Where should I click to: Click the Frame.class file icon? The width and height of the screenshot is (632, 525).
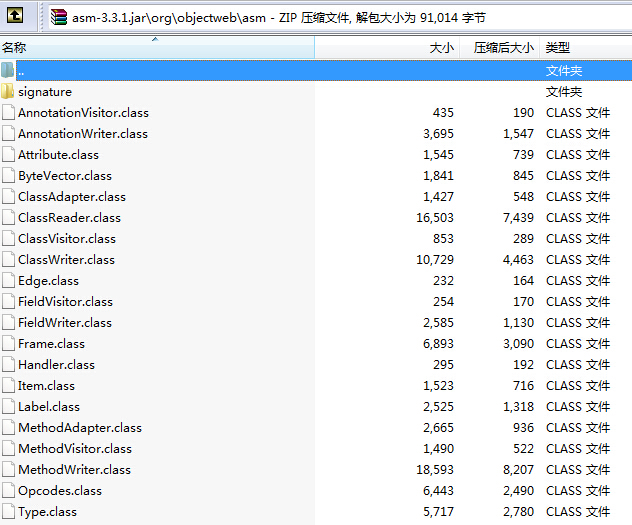(x=8, y=343)
